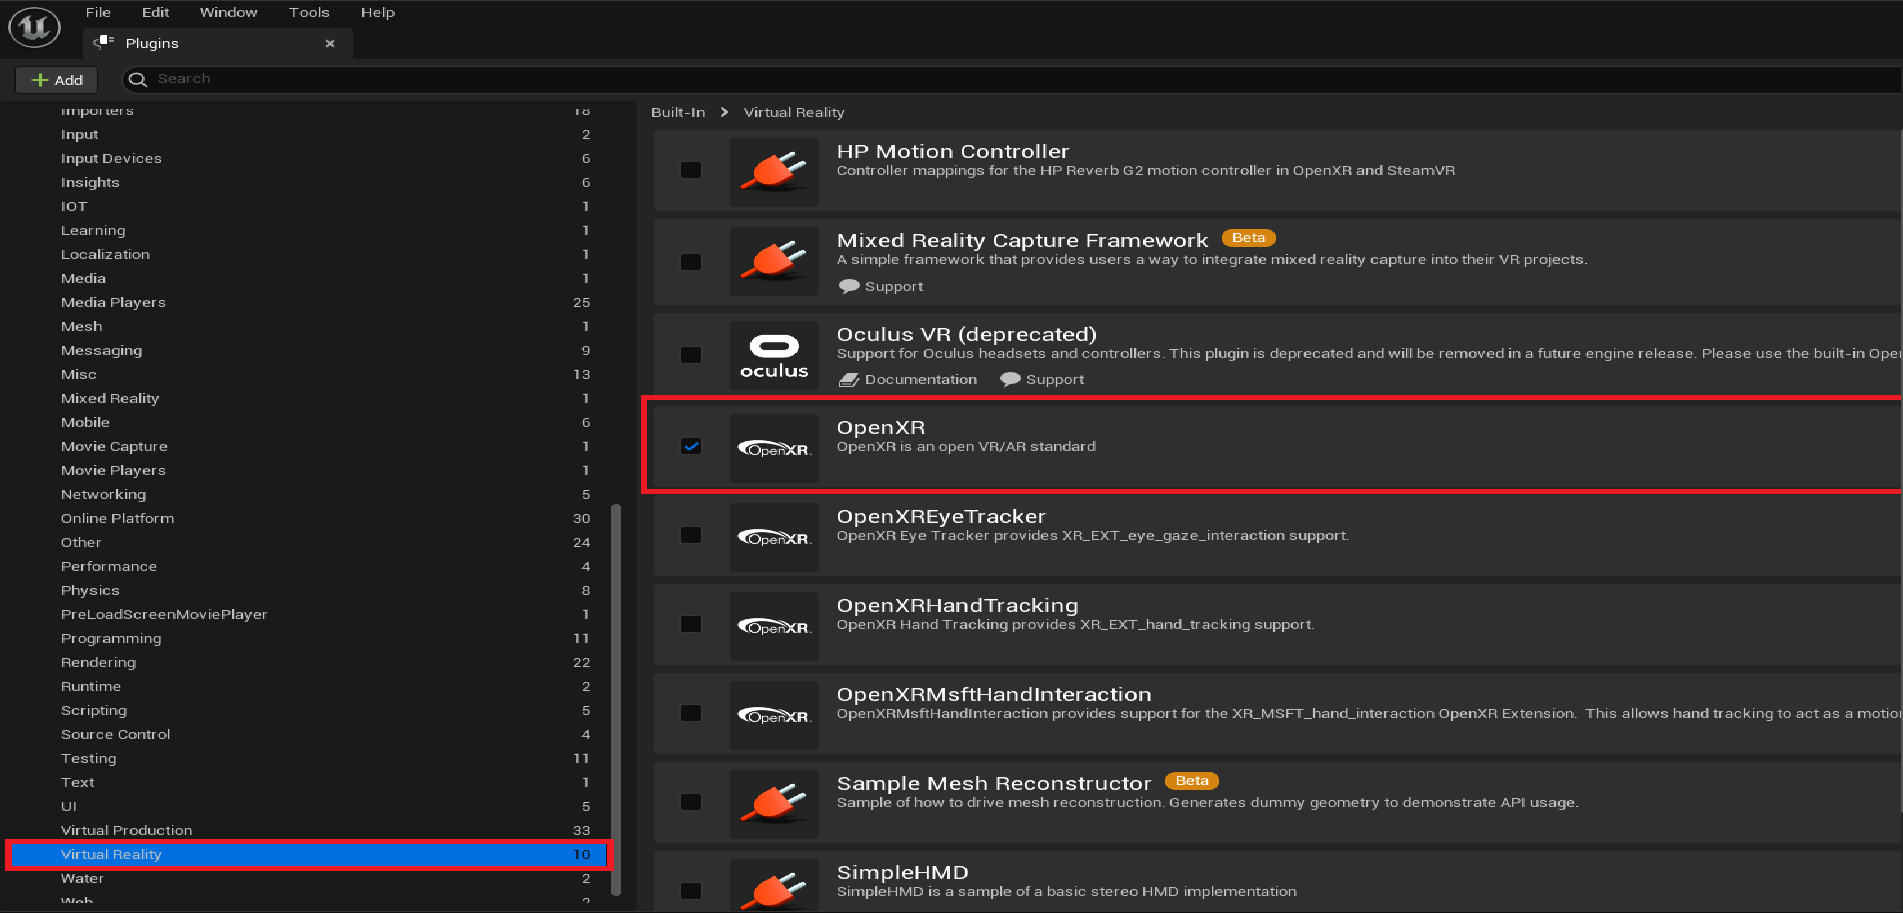This screenshot has width=1903, height=913.
Task: Click OpenXR plugin title text
Action: tap(880, 427)
